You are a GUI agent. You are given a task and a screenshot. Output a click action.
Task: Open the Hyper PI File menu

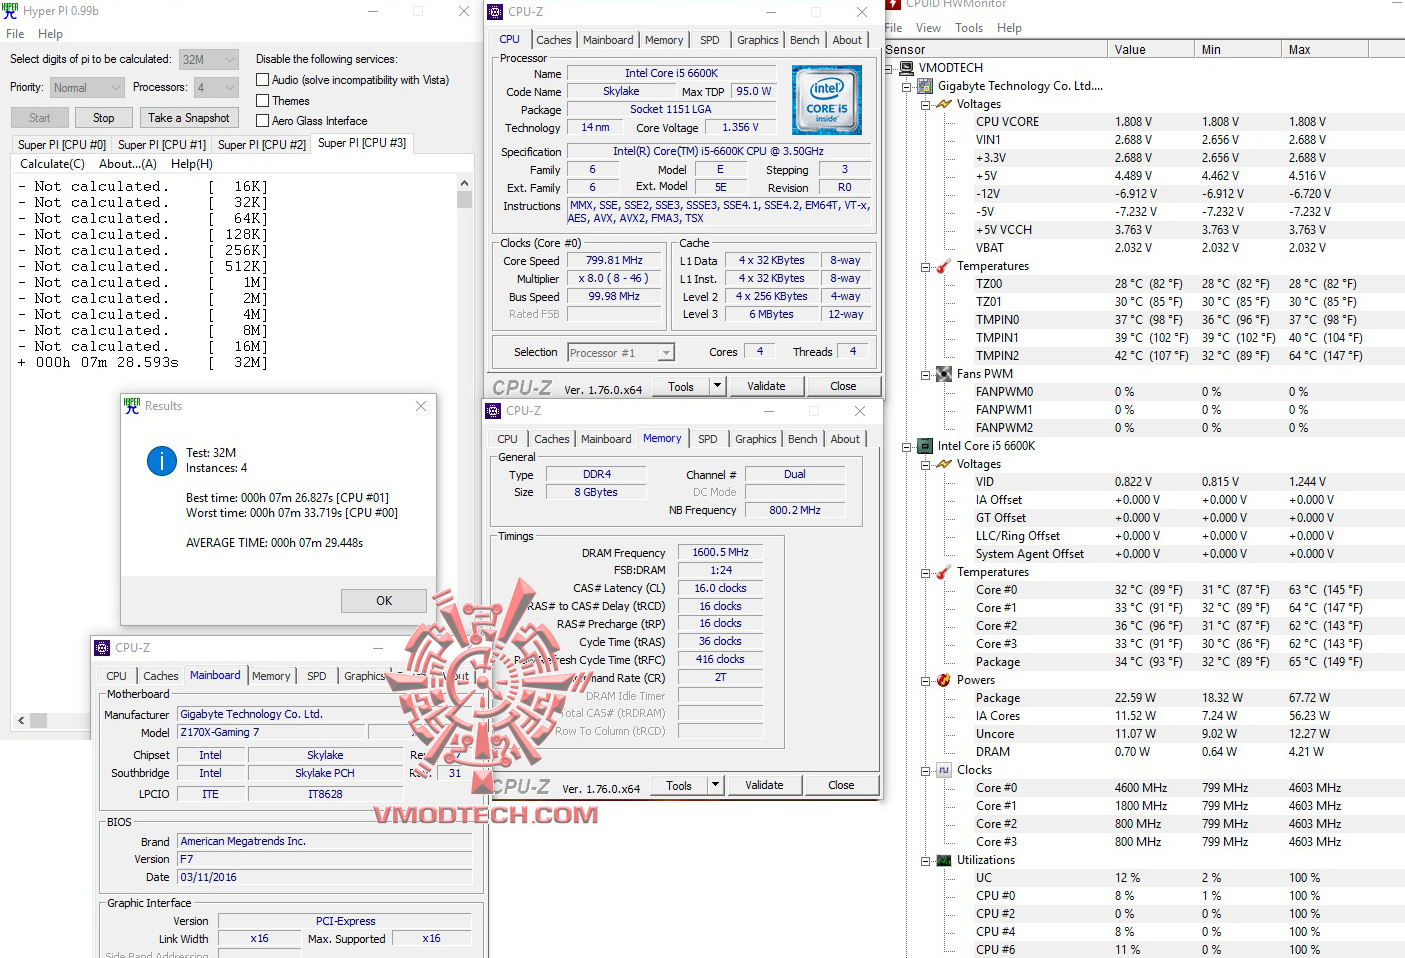pos(15,34)
